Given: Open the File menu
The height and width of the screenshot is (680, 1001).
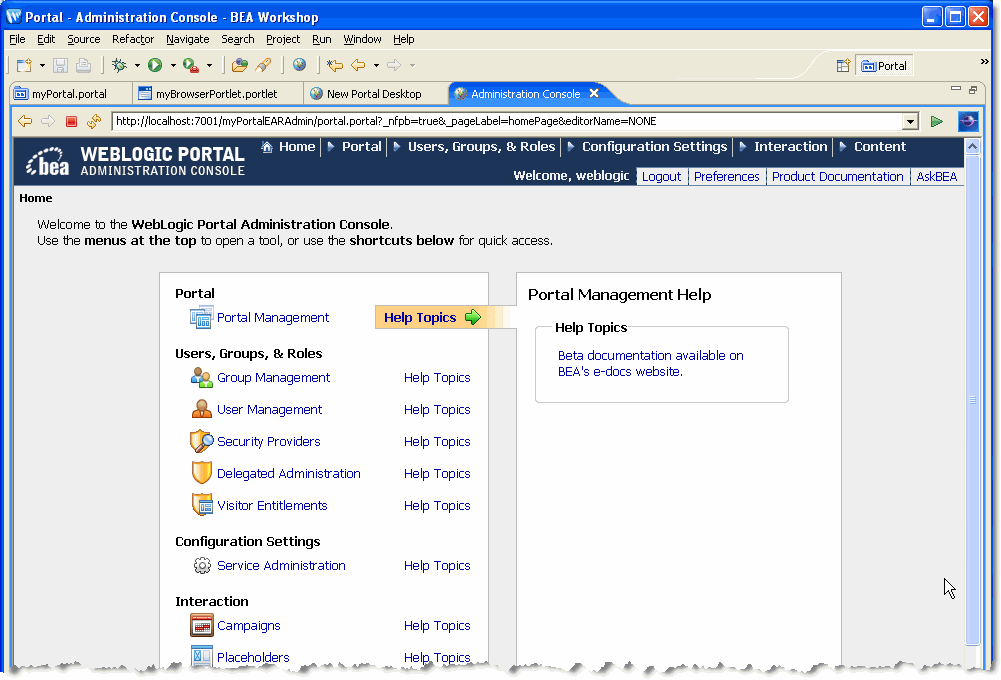Looking at the screenshot, I should coord(17,39).
